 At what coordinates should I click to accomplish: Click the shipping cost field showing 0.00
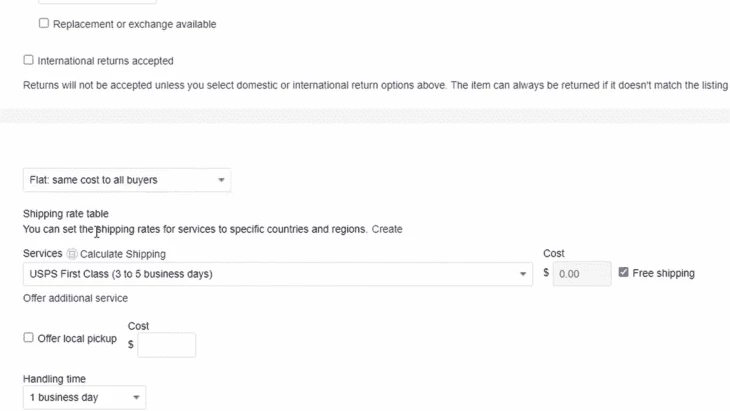pos(582,274)
